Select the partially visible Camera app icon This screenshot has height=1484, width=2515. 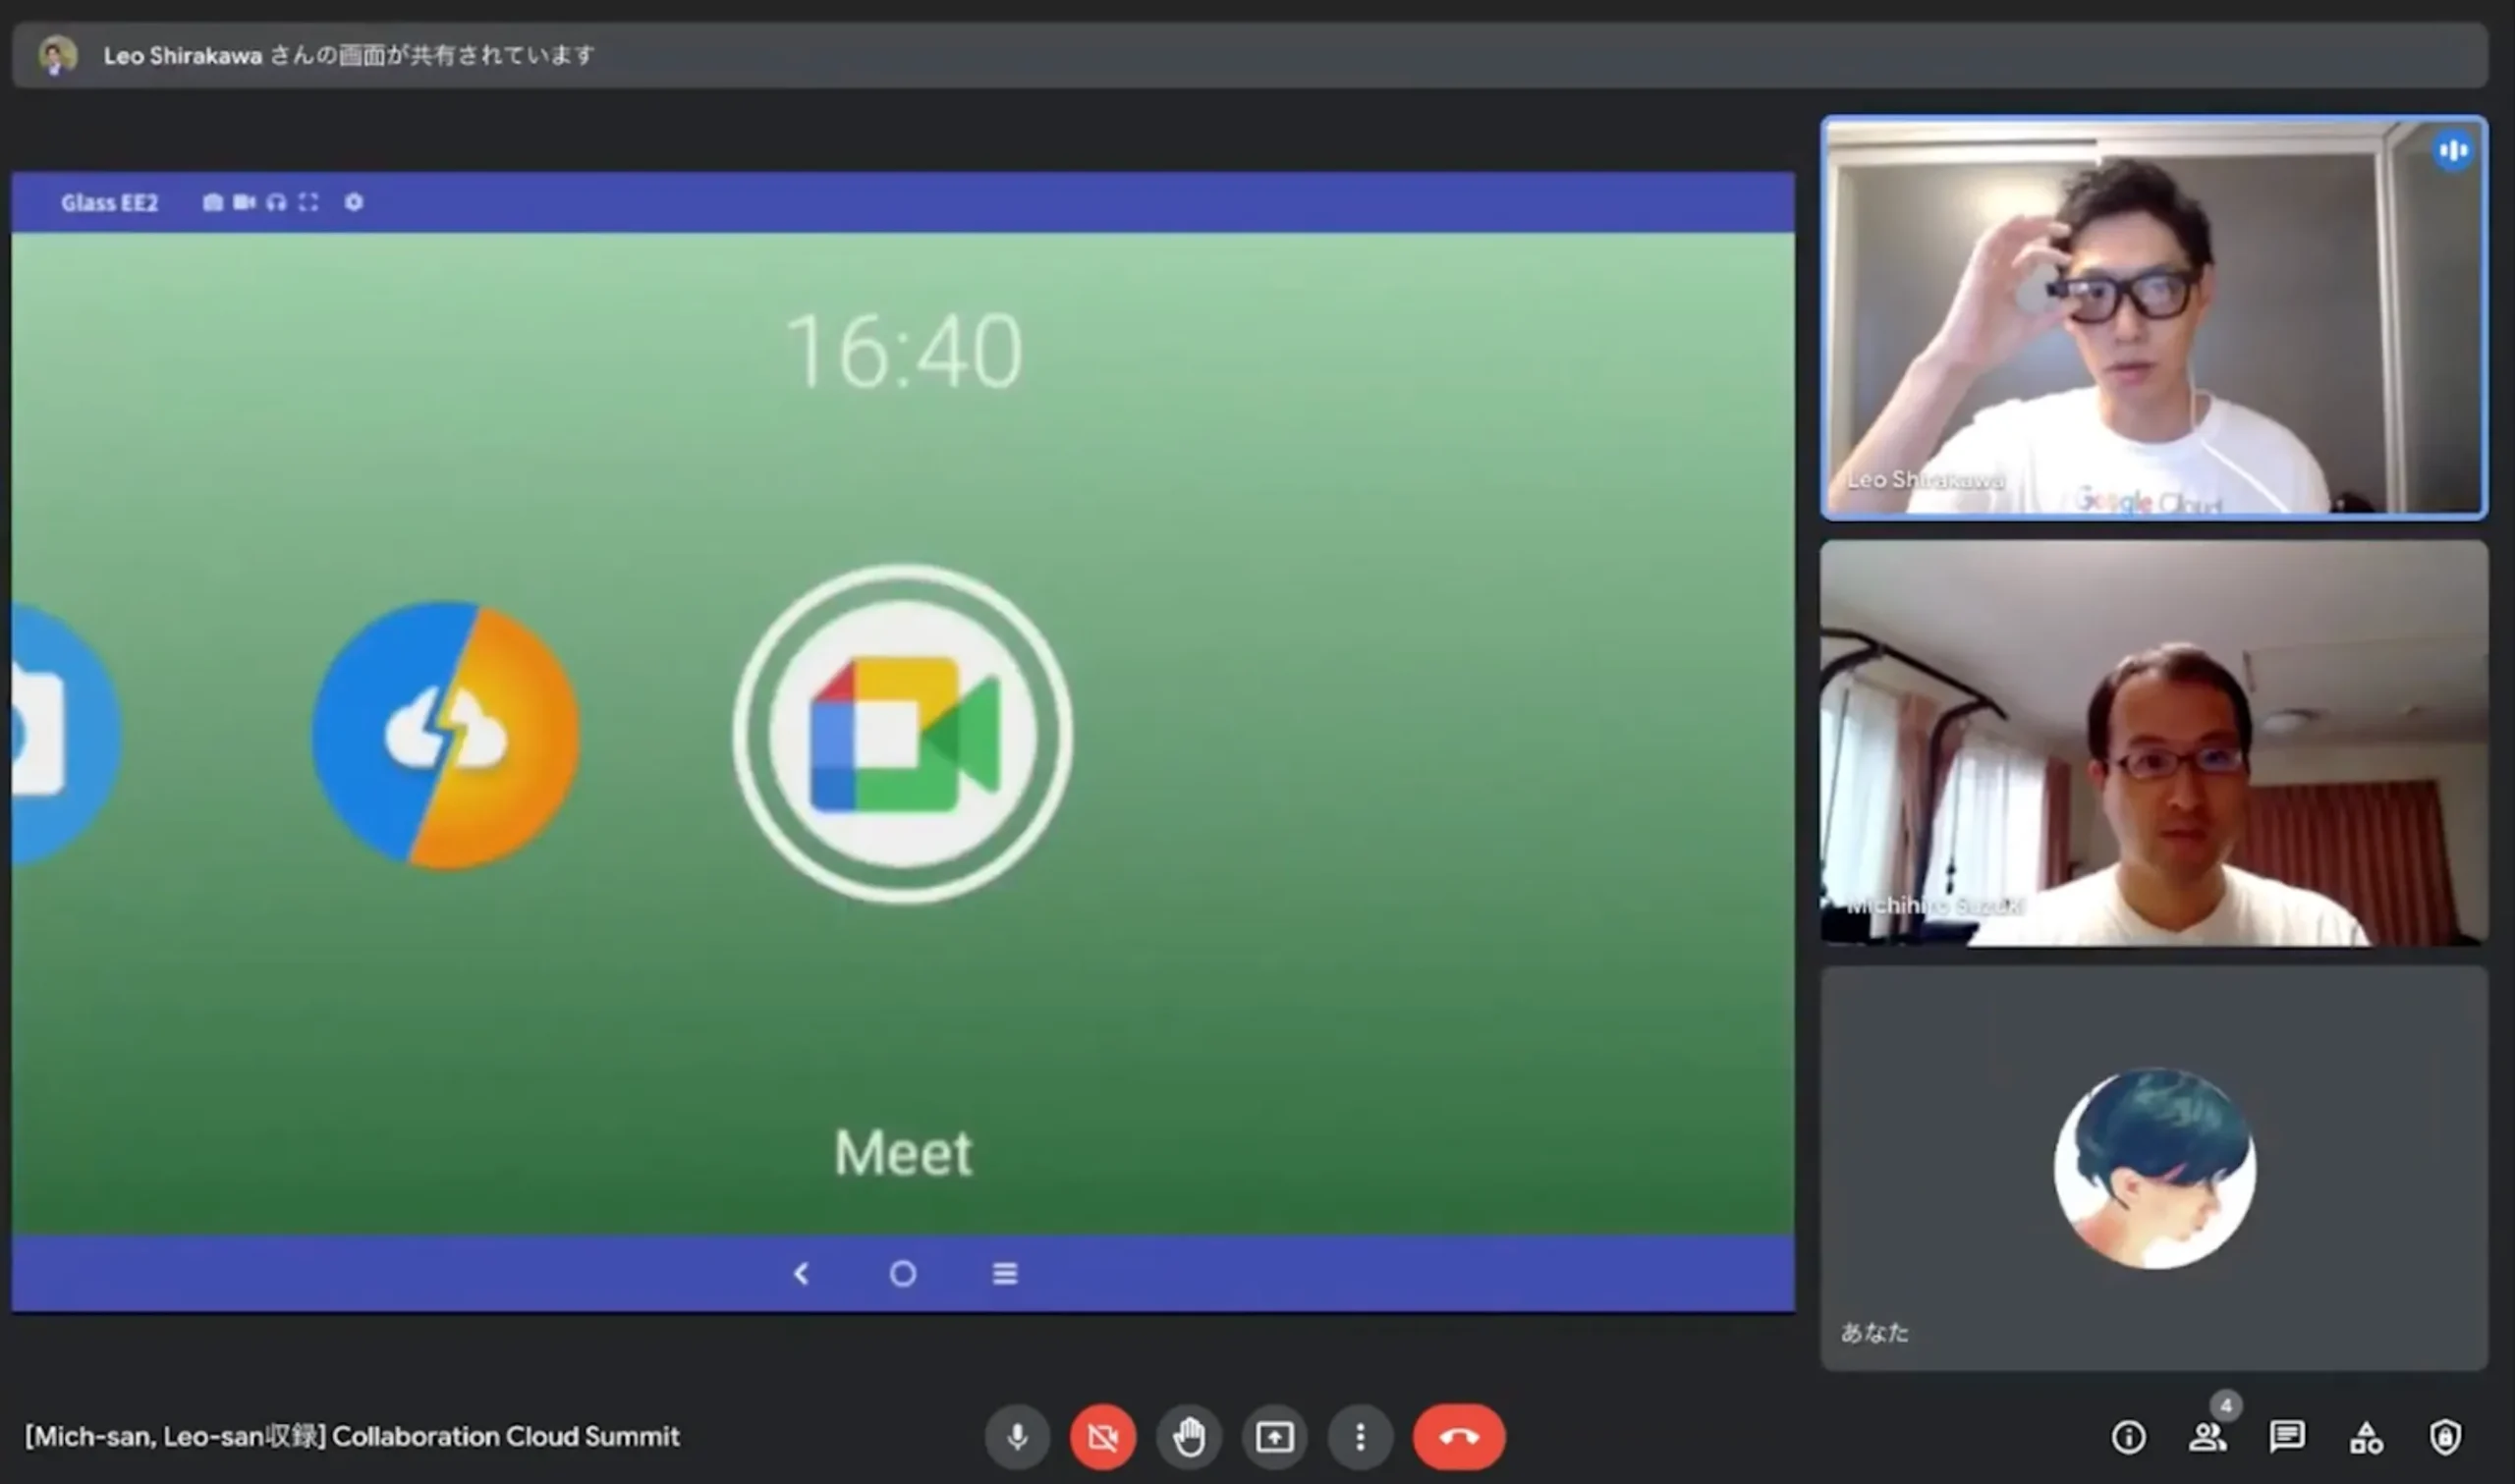66,735
